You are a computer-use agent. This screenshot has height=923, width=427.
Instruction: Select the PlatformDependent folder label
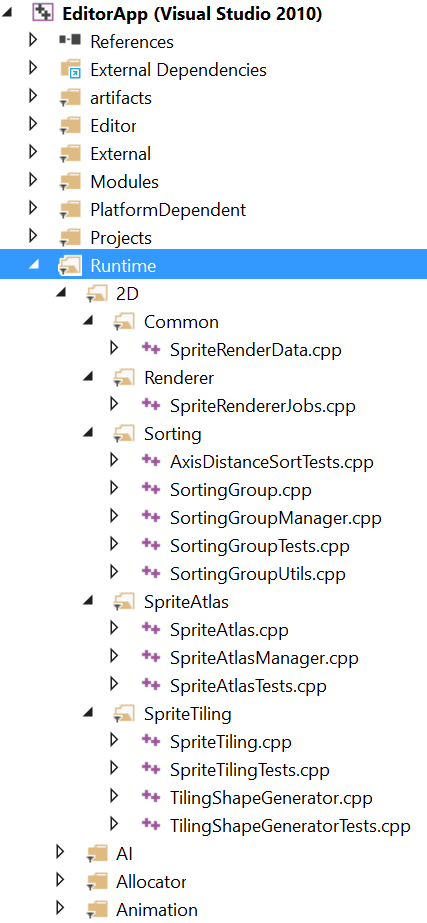pyautogui.click(x=168, y=210)
